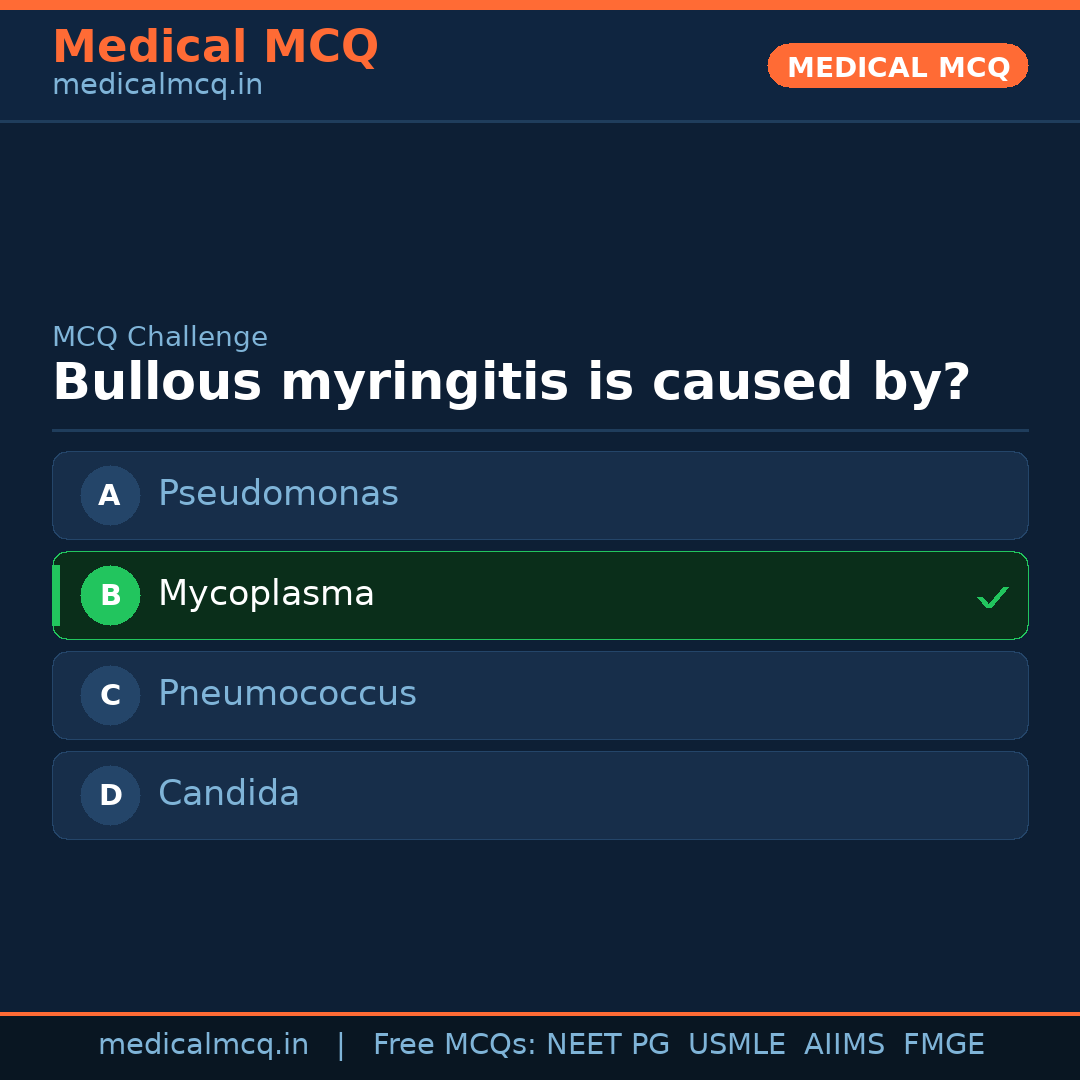
Task: Click the green B circle badge
Action: pyautogui.click(x=110, y=595)
